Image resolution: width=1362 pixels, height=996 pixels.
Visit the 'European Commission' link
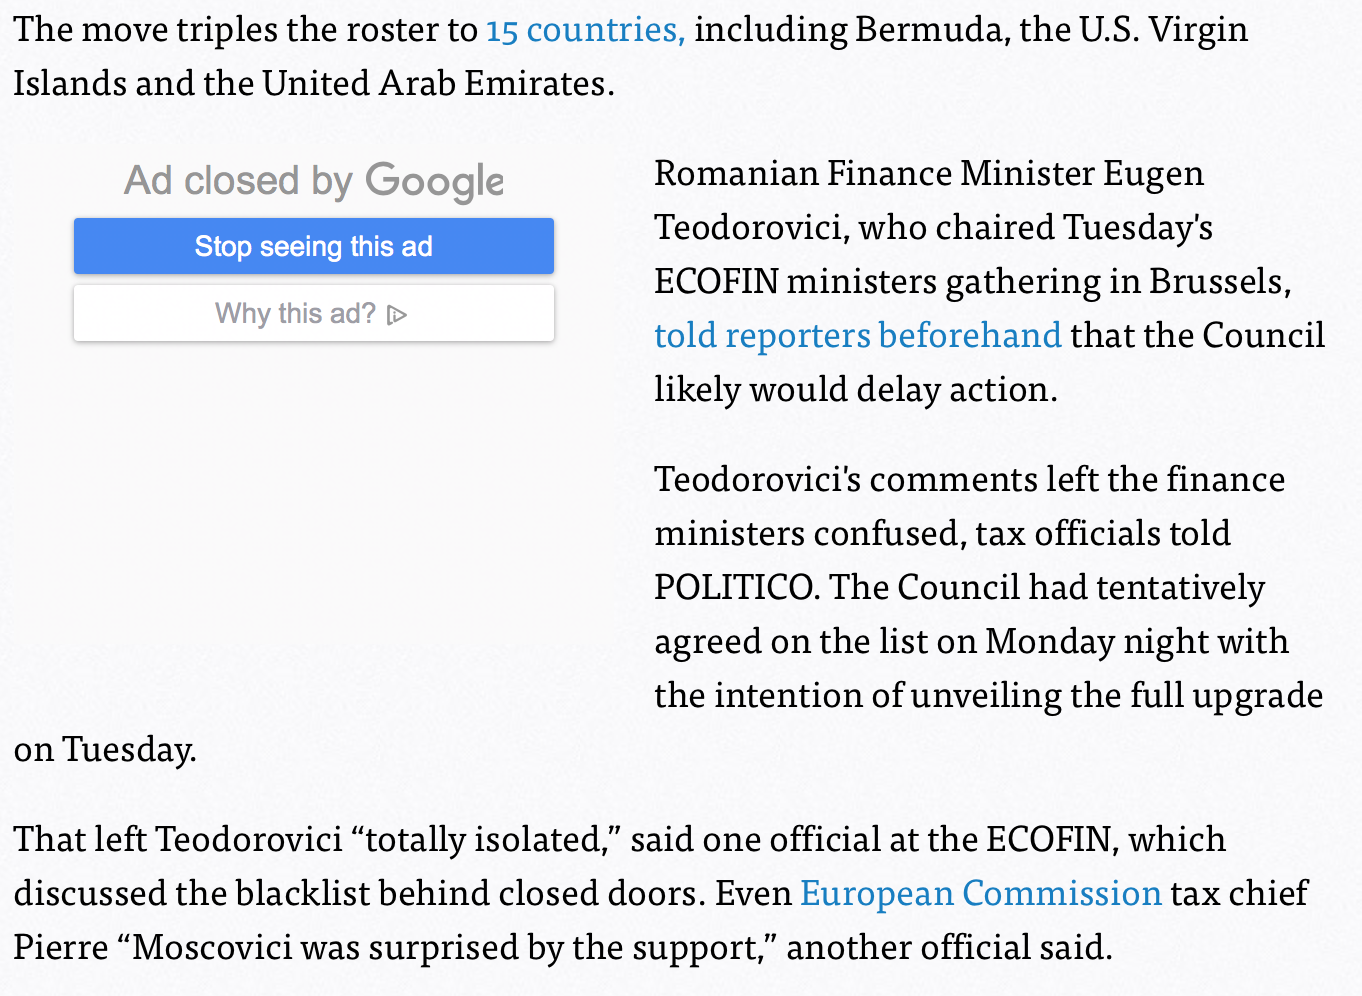click(980, 893)
